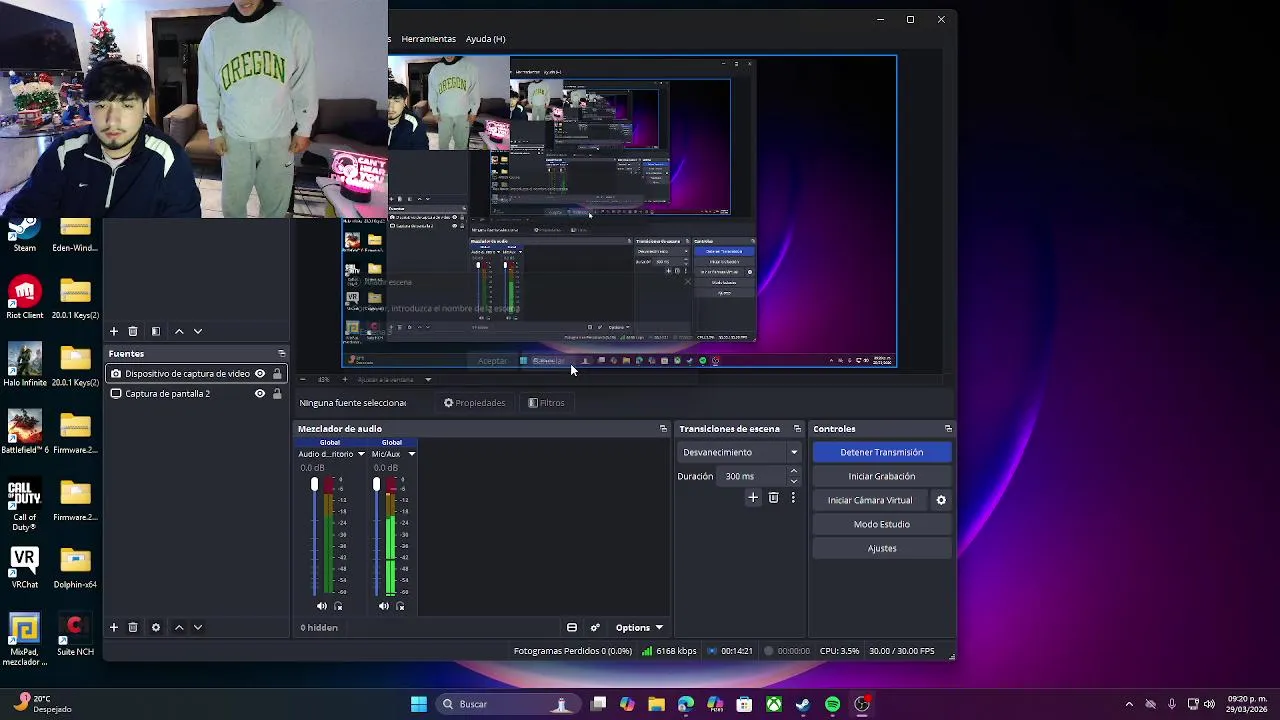Viewport: 1280px width, 720px height.
Task: Decrease transition Duración with down arrow
Action: coord(794,481)
